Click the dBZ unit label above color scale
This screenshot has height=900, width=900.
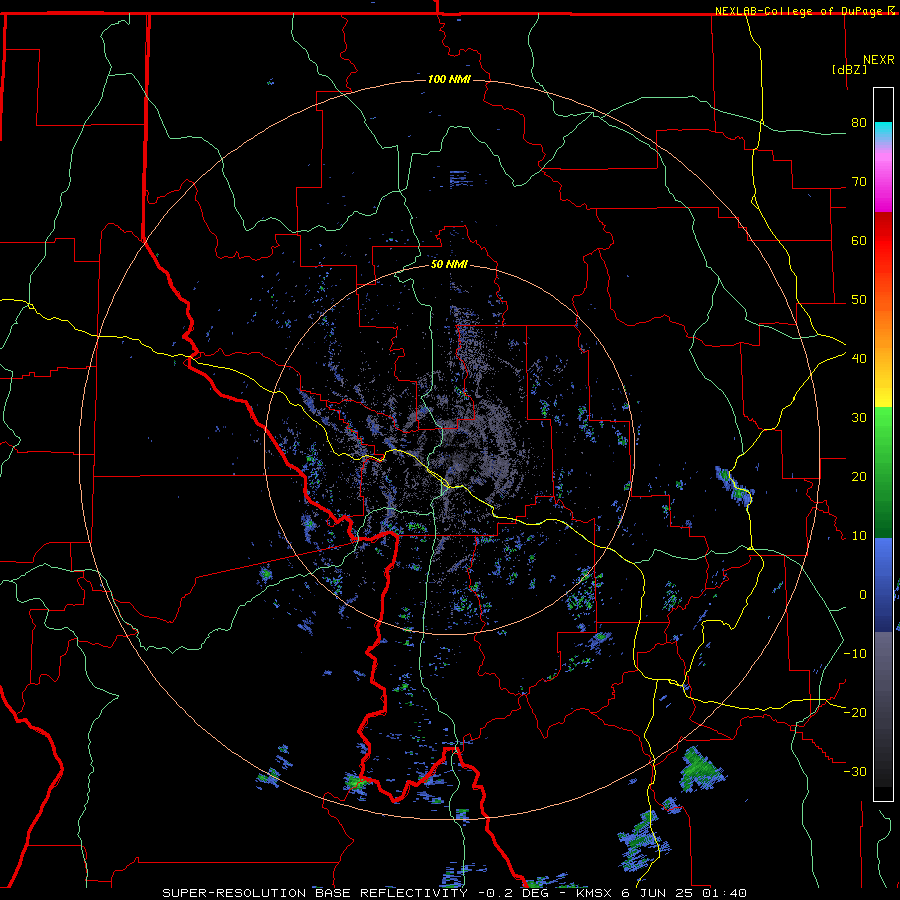(849, 69)
